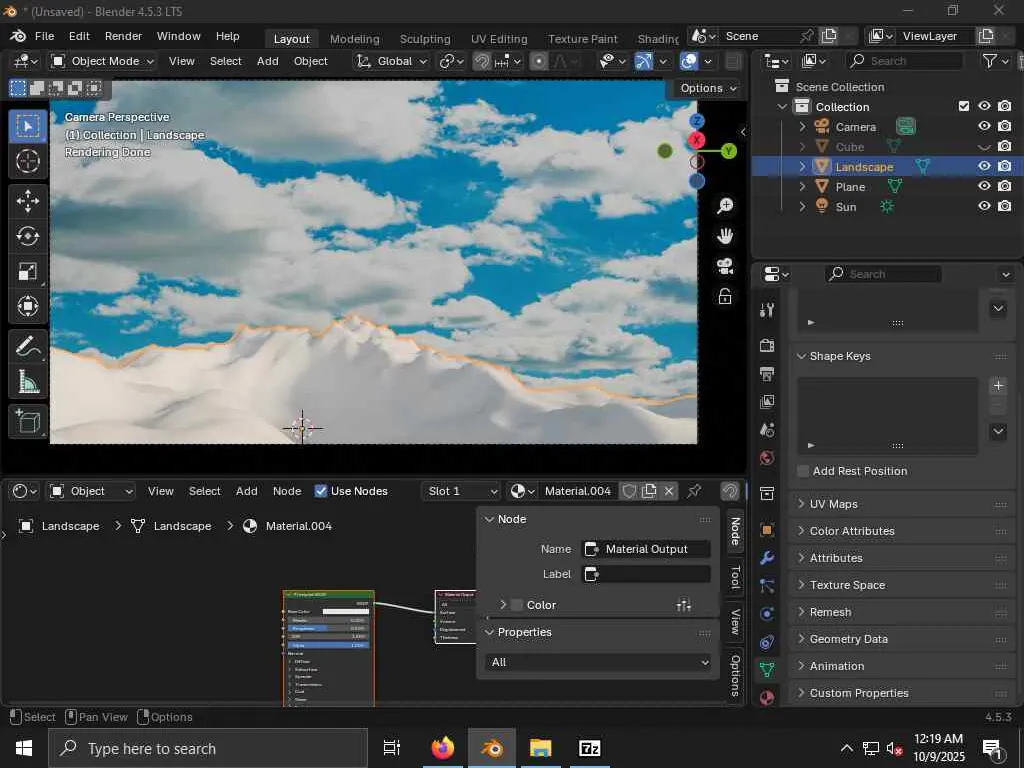Toggle the Use Nodes checkbox
Viewport: 1024px width, 768px height.
[x=321, y=491]
